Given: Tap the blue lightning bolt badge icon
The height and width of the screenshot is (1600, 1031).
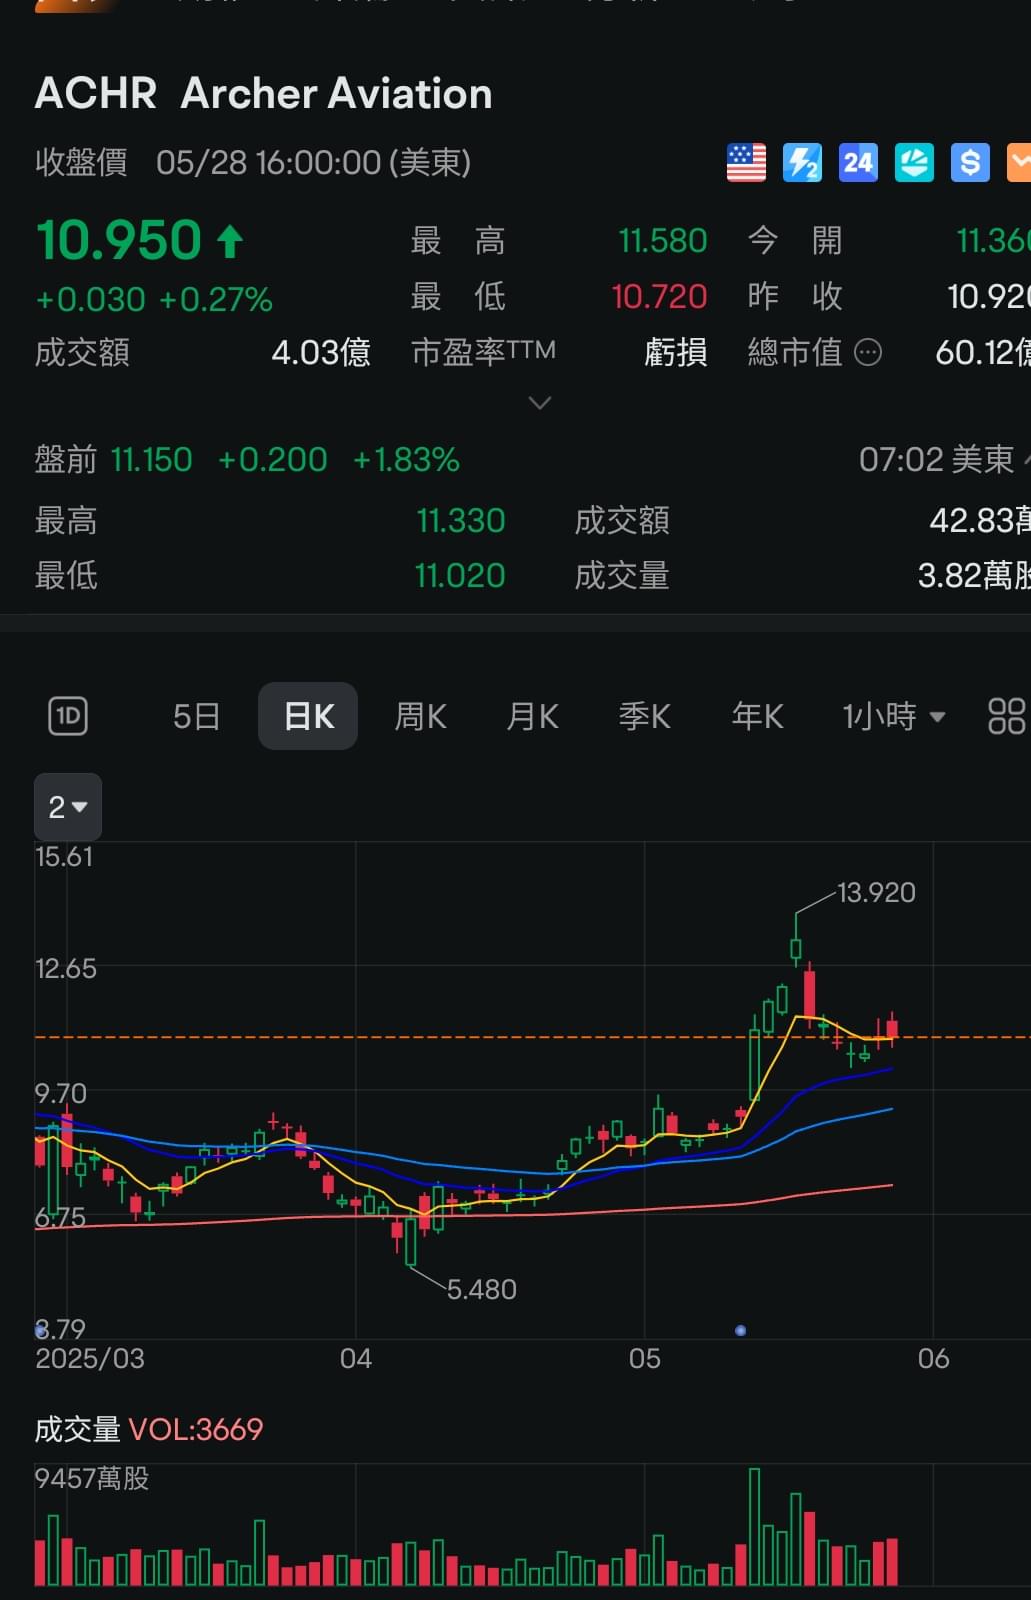Looking at the screenshot, I should click(802, 162).
